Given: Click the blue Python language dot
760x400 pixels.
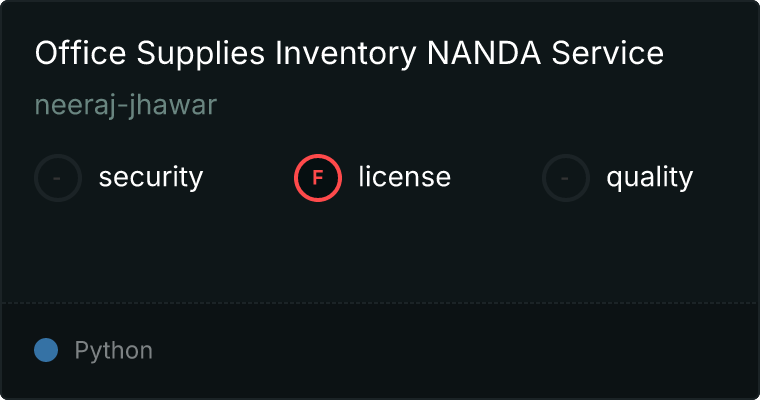Looking at the screenshot, I should coord(46,350).
